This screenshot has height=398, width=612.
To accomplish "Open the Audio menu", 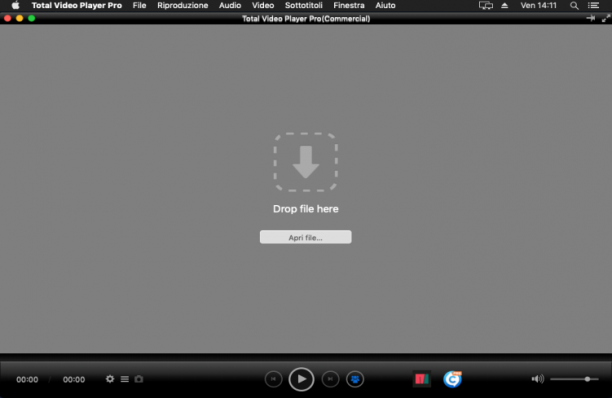I will point(230,5).
